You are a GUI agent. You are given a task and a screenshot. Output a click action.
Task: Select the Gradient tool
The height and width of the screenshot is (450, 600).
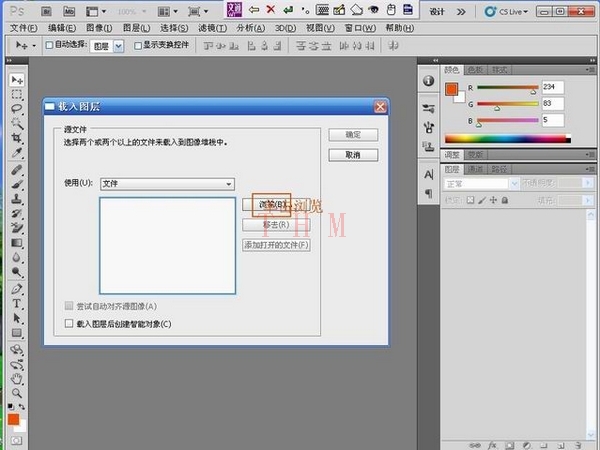coord(16,243)
